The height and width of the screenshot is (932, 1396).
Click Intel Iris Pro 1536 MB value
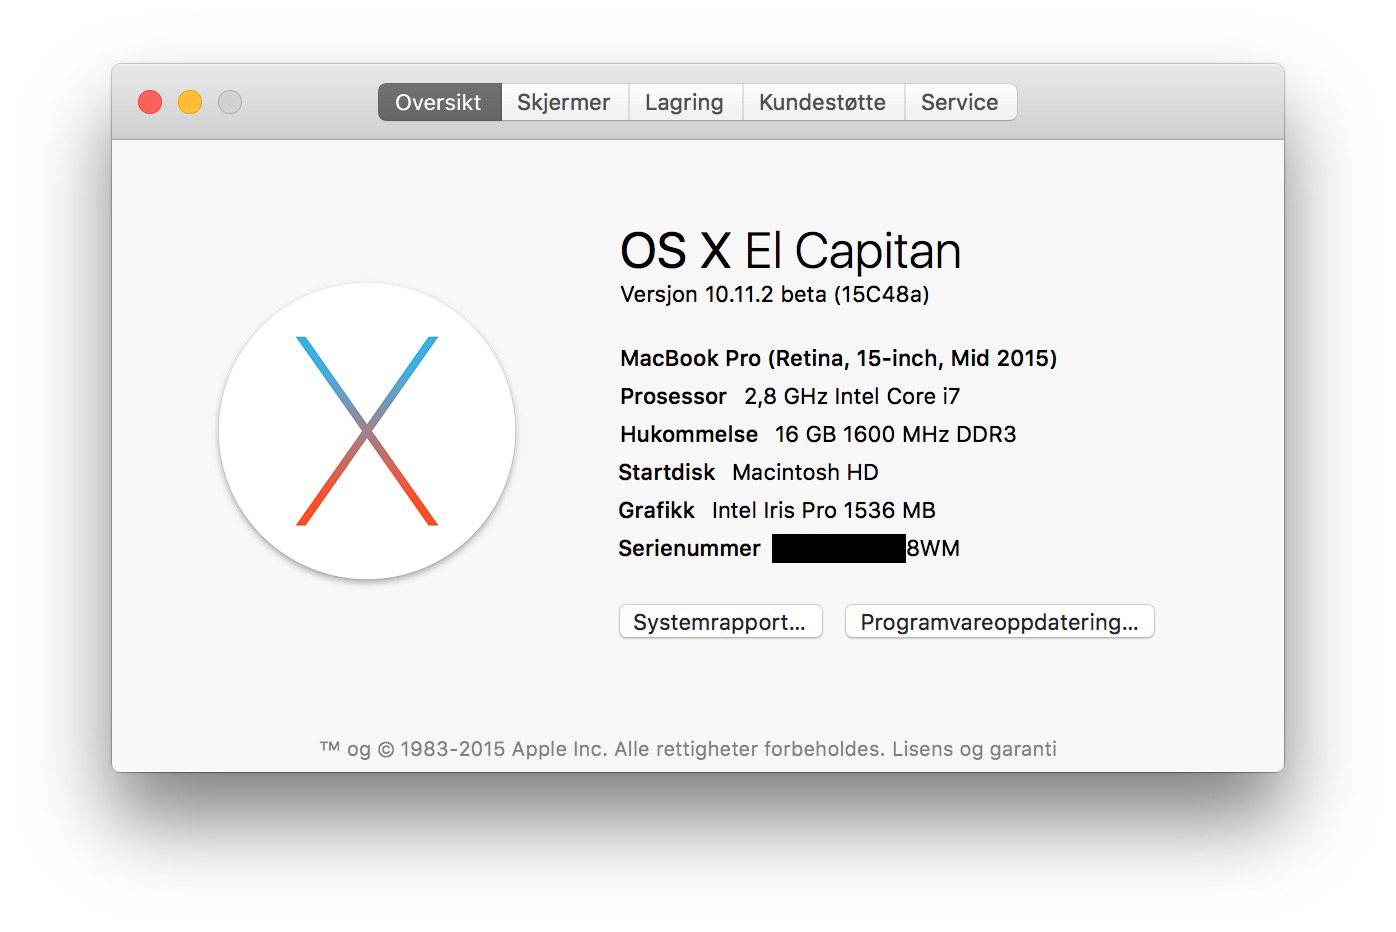(823, 511)
